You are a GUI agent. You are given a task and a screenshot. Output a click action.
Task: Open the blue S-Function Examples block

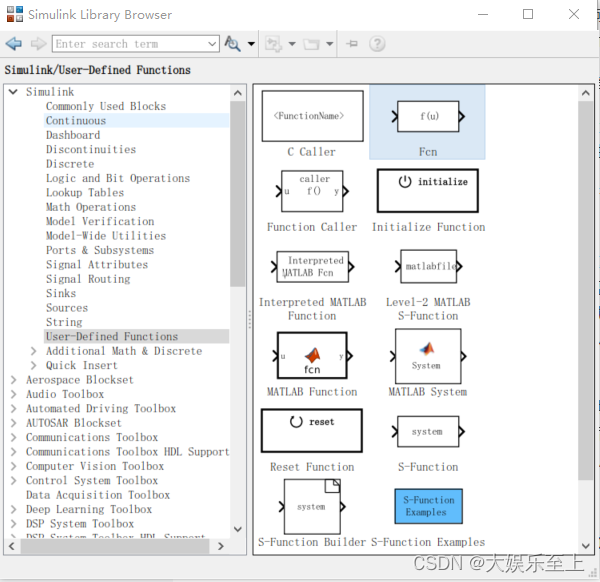[428, 506]
